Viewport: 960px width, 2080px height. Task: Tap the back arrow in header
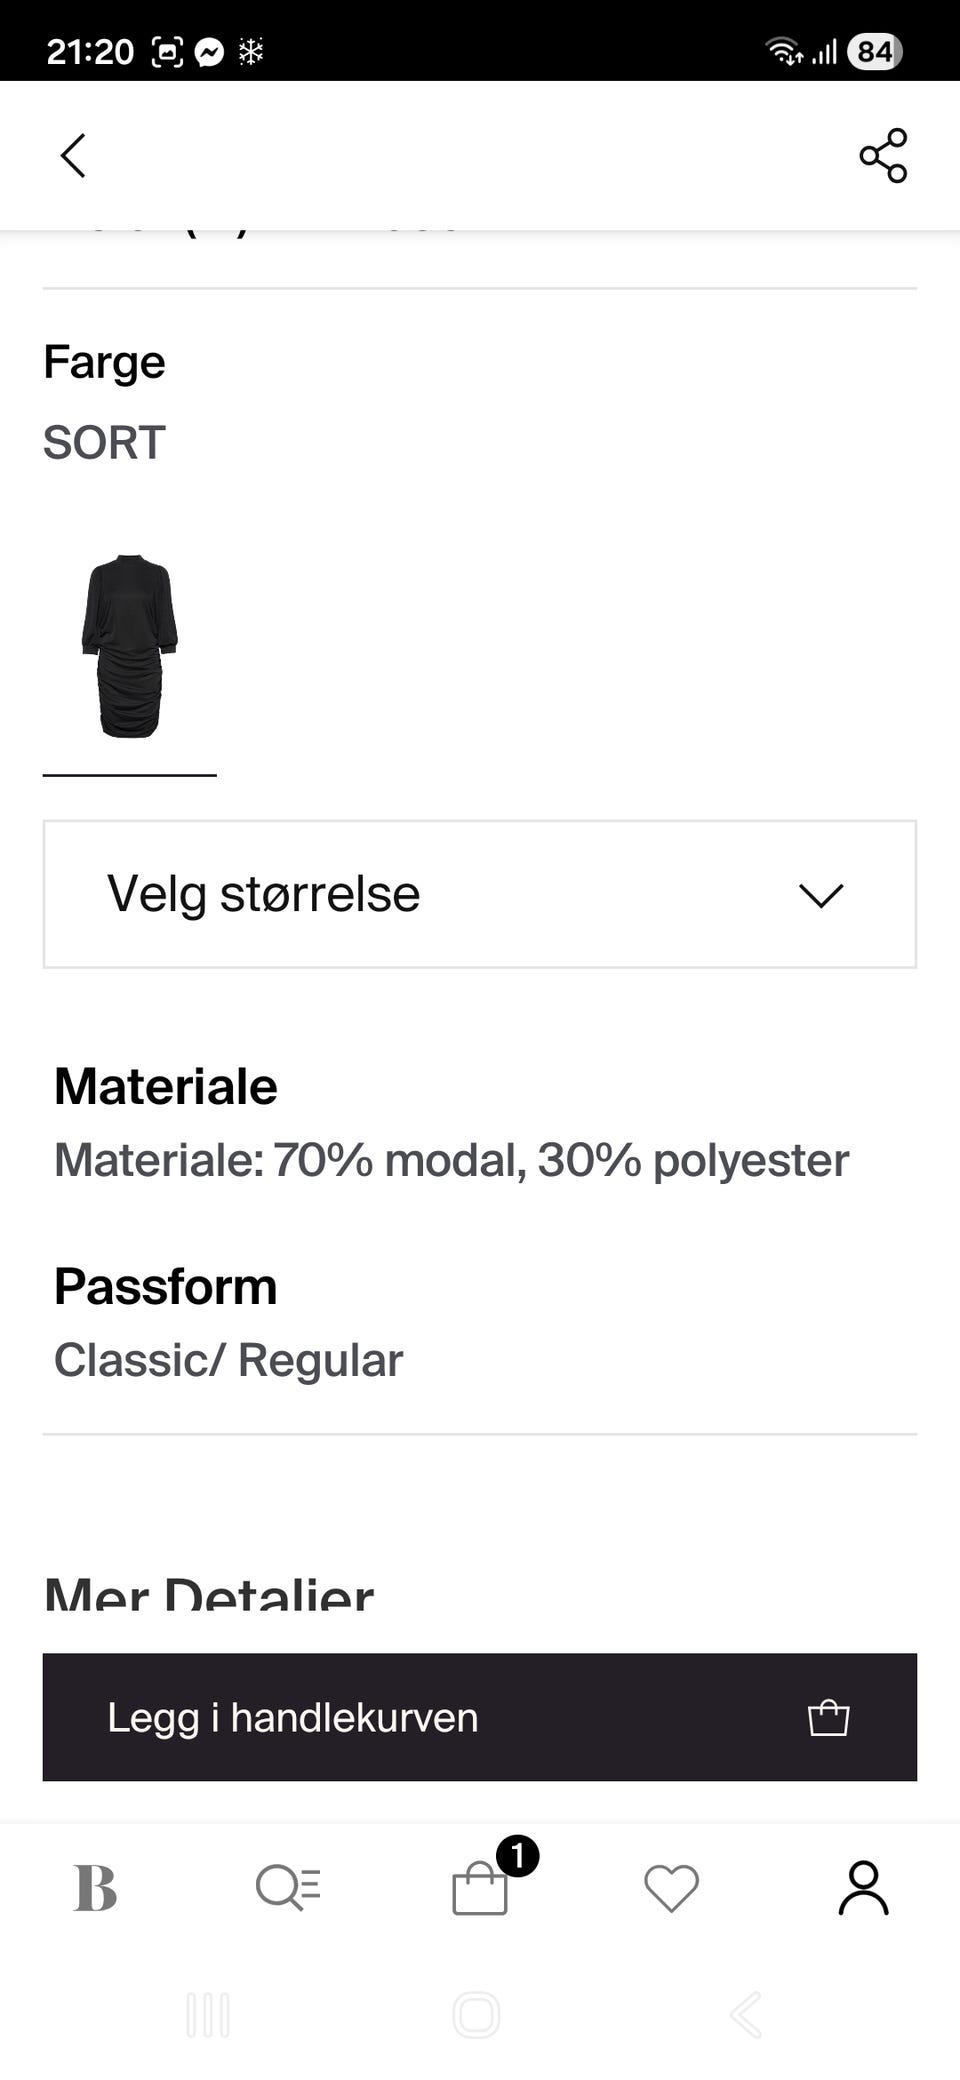[x=73, y=156]
